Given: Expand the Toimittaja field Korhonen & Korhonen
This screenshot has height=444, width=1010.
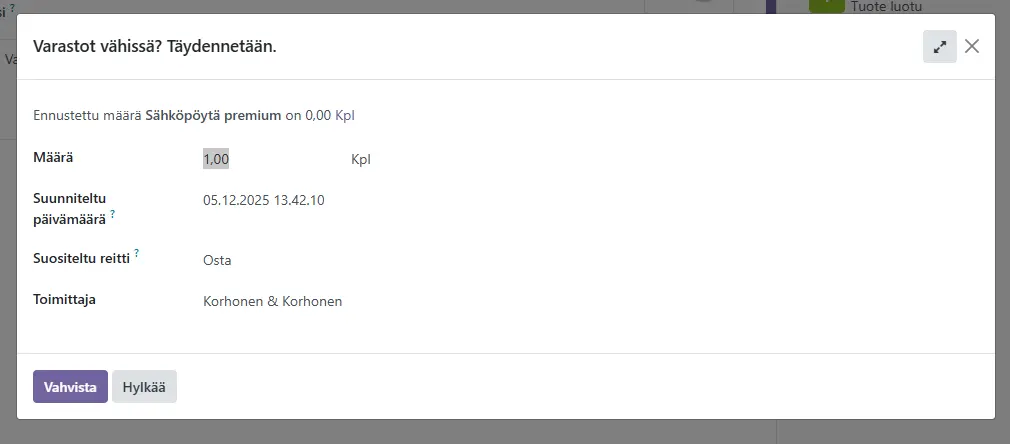Looking at the screenshot, I should [272, 301].
